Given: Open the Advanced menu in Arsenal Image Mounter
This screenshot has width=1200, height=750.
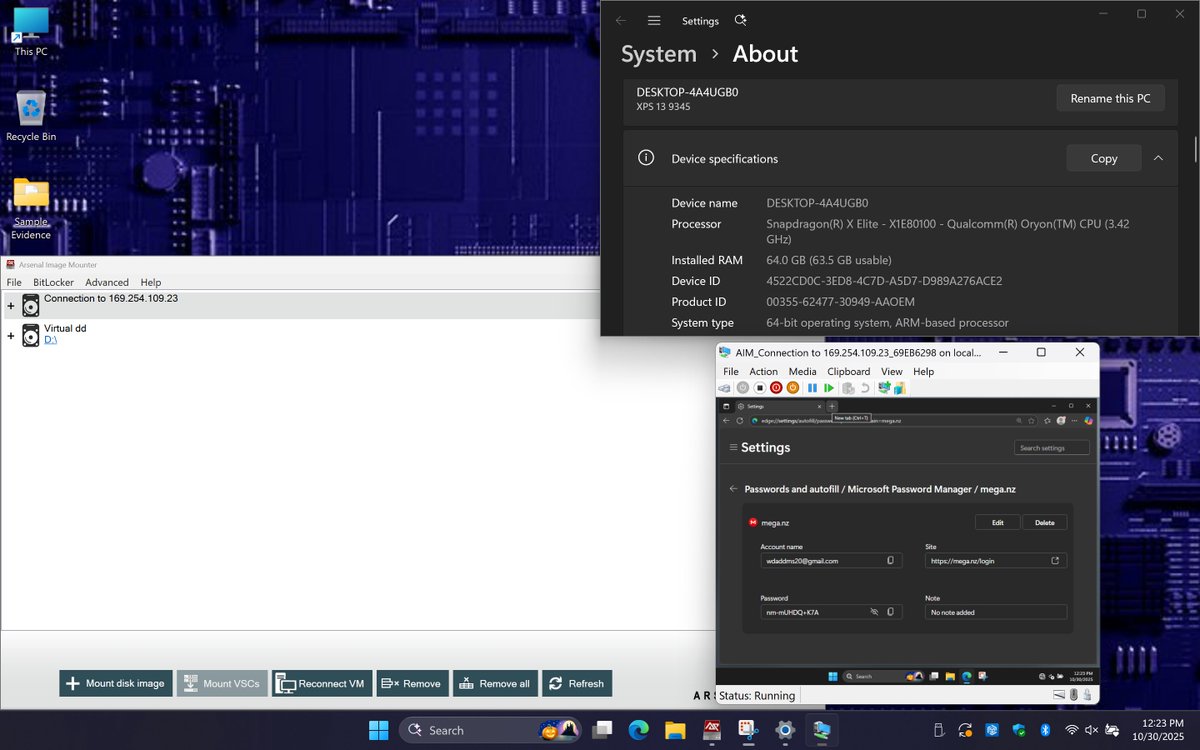Looking at the screenshot, I should point(107,282).
